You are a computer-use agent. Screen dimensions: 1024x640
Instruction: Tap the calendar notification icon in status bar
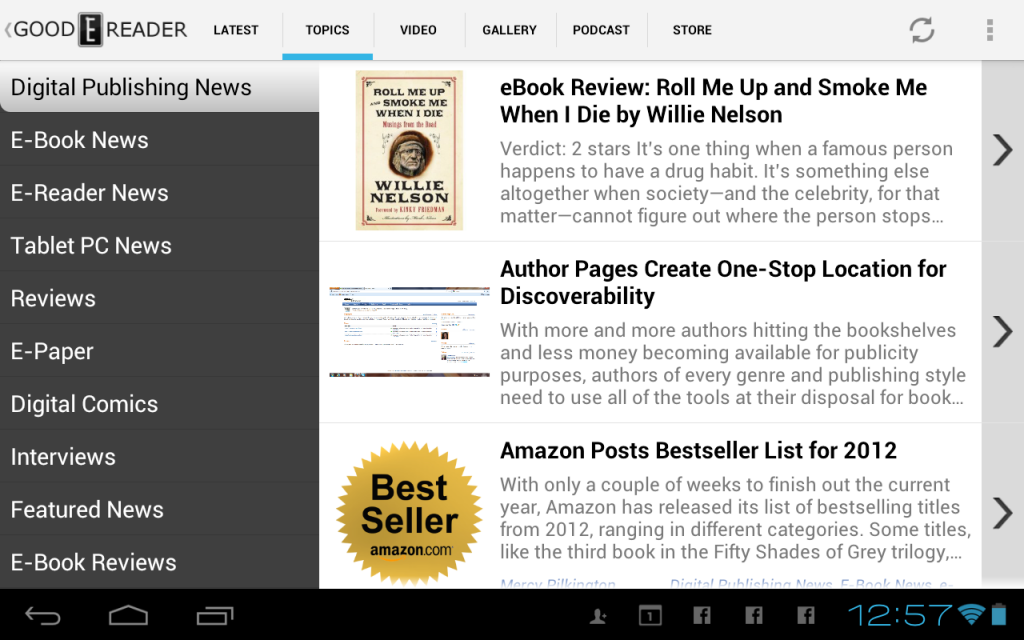[650, 615]
